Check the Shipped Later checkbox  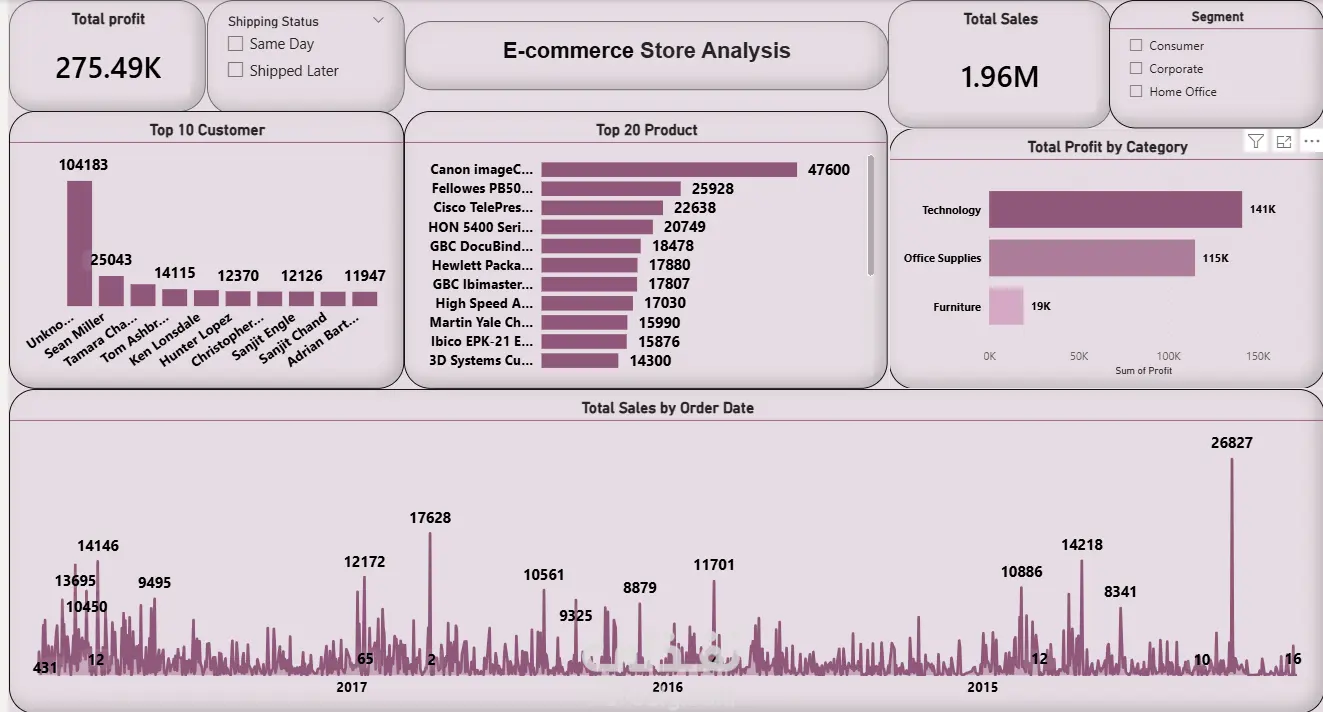(236, 70)
